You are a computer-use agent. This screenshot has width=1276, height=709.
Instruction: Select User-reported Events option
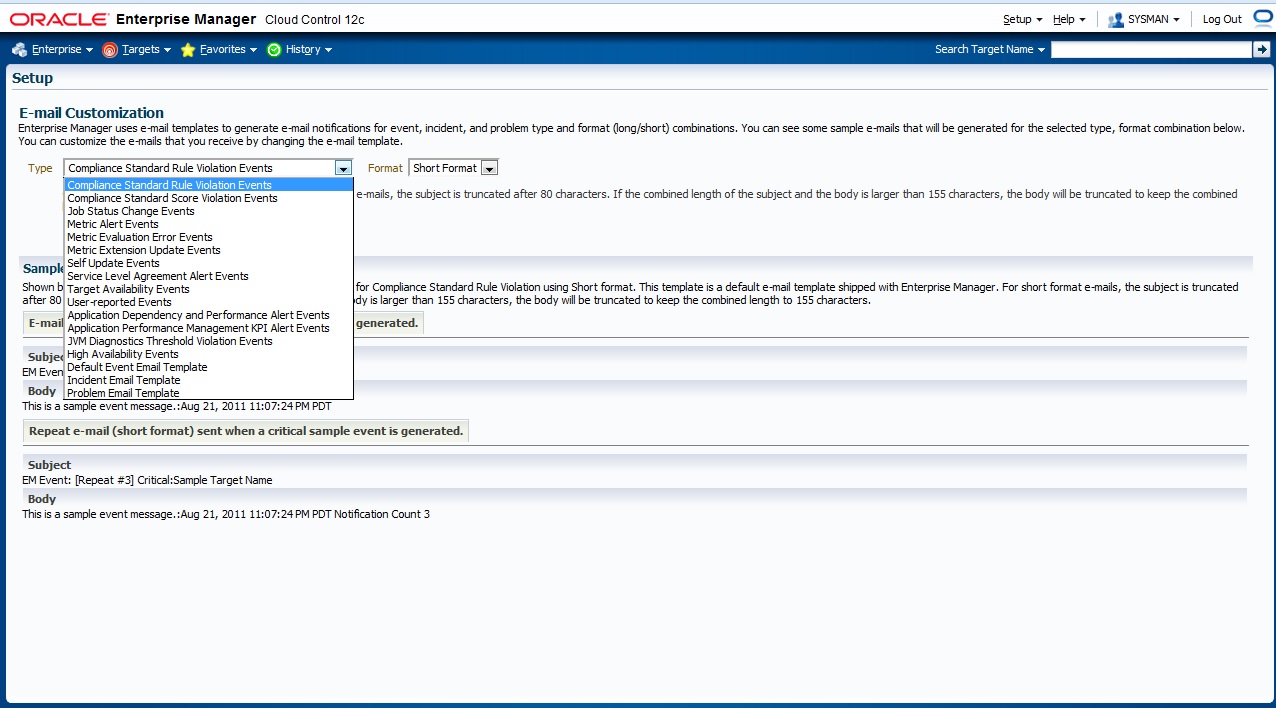(208, 302)
